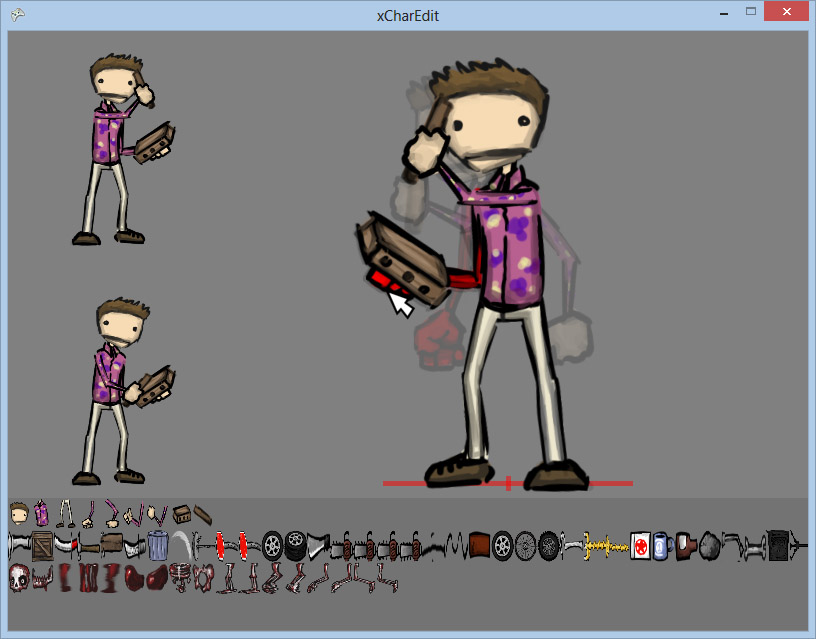The width and height of the screenshot is (816, 639).
Task: Select the raised fist near character's head
Action: tap(425, 150)
